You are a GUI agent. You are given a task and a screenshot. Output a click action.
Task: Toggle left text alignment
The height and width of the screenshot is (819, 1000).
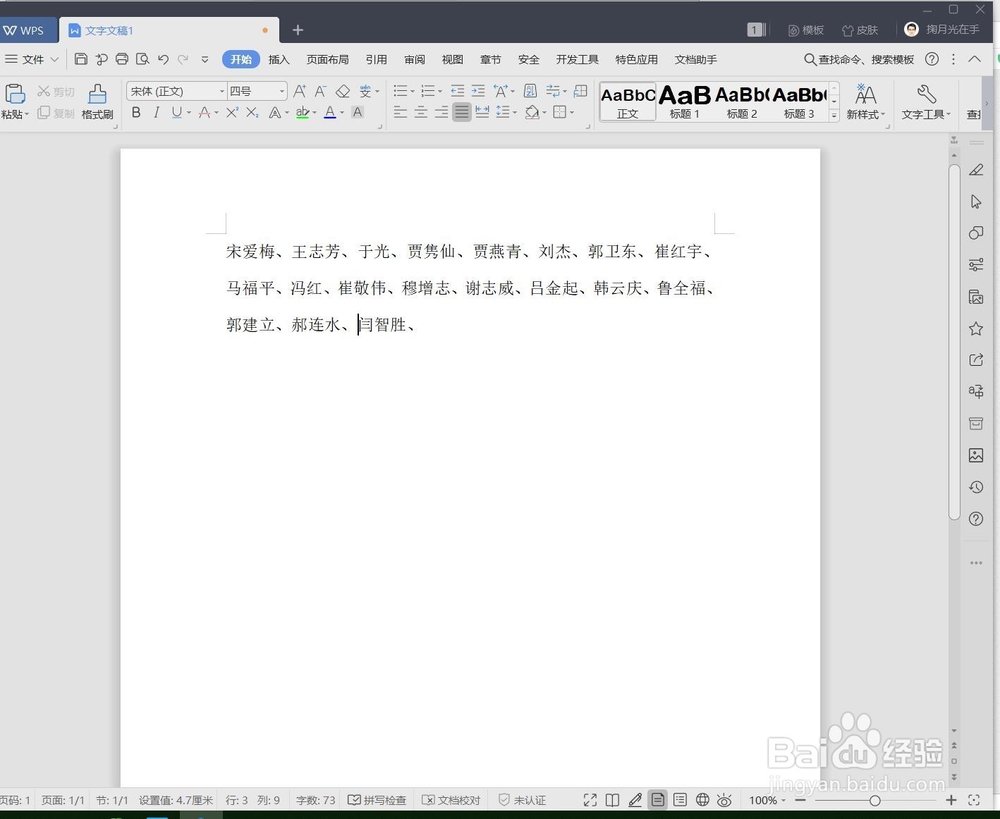(x=401, y=112)
